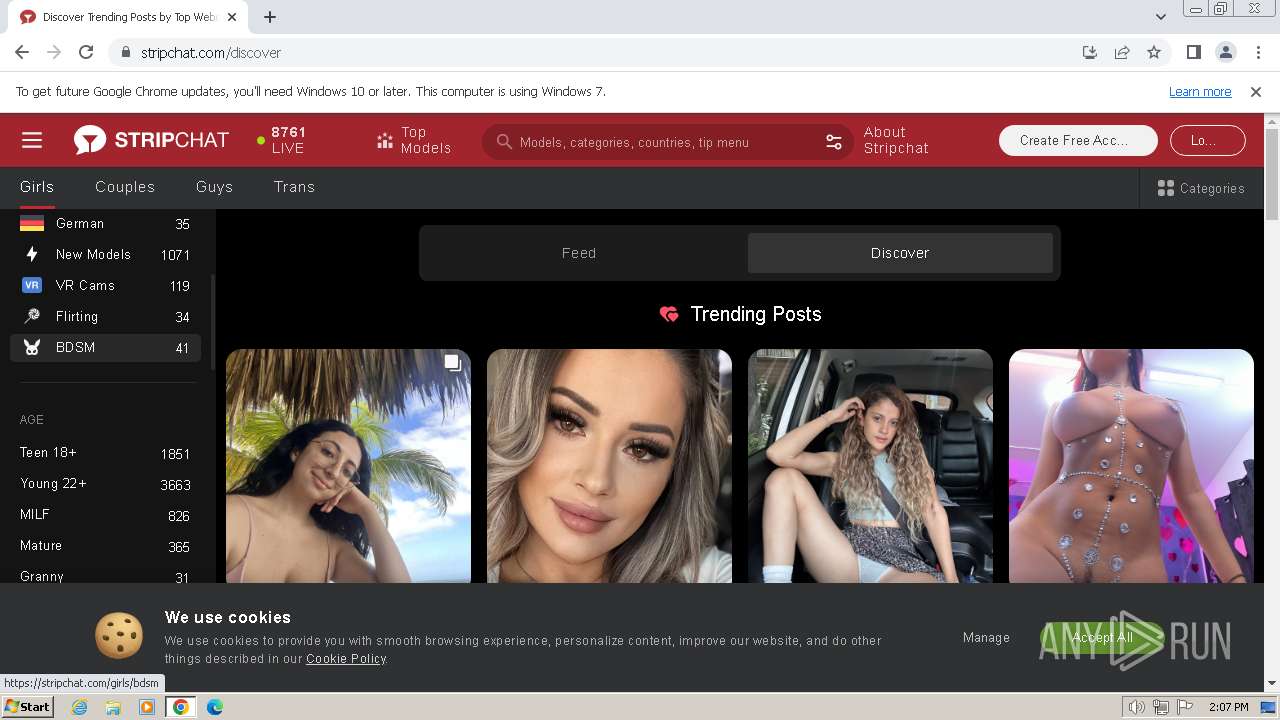The width and height of the screenshot is (1280, 720).
Task: Click the browser back arrow
Action: tap(22, 52)
